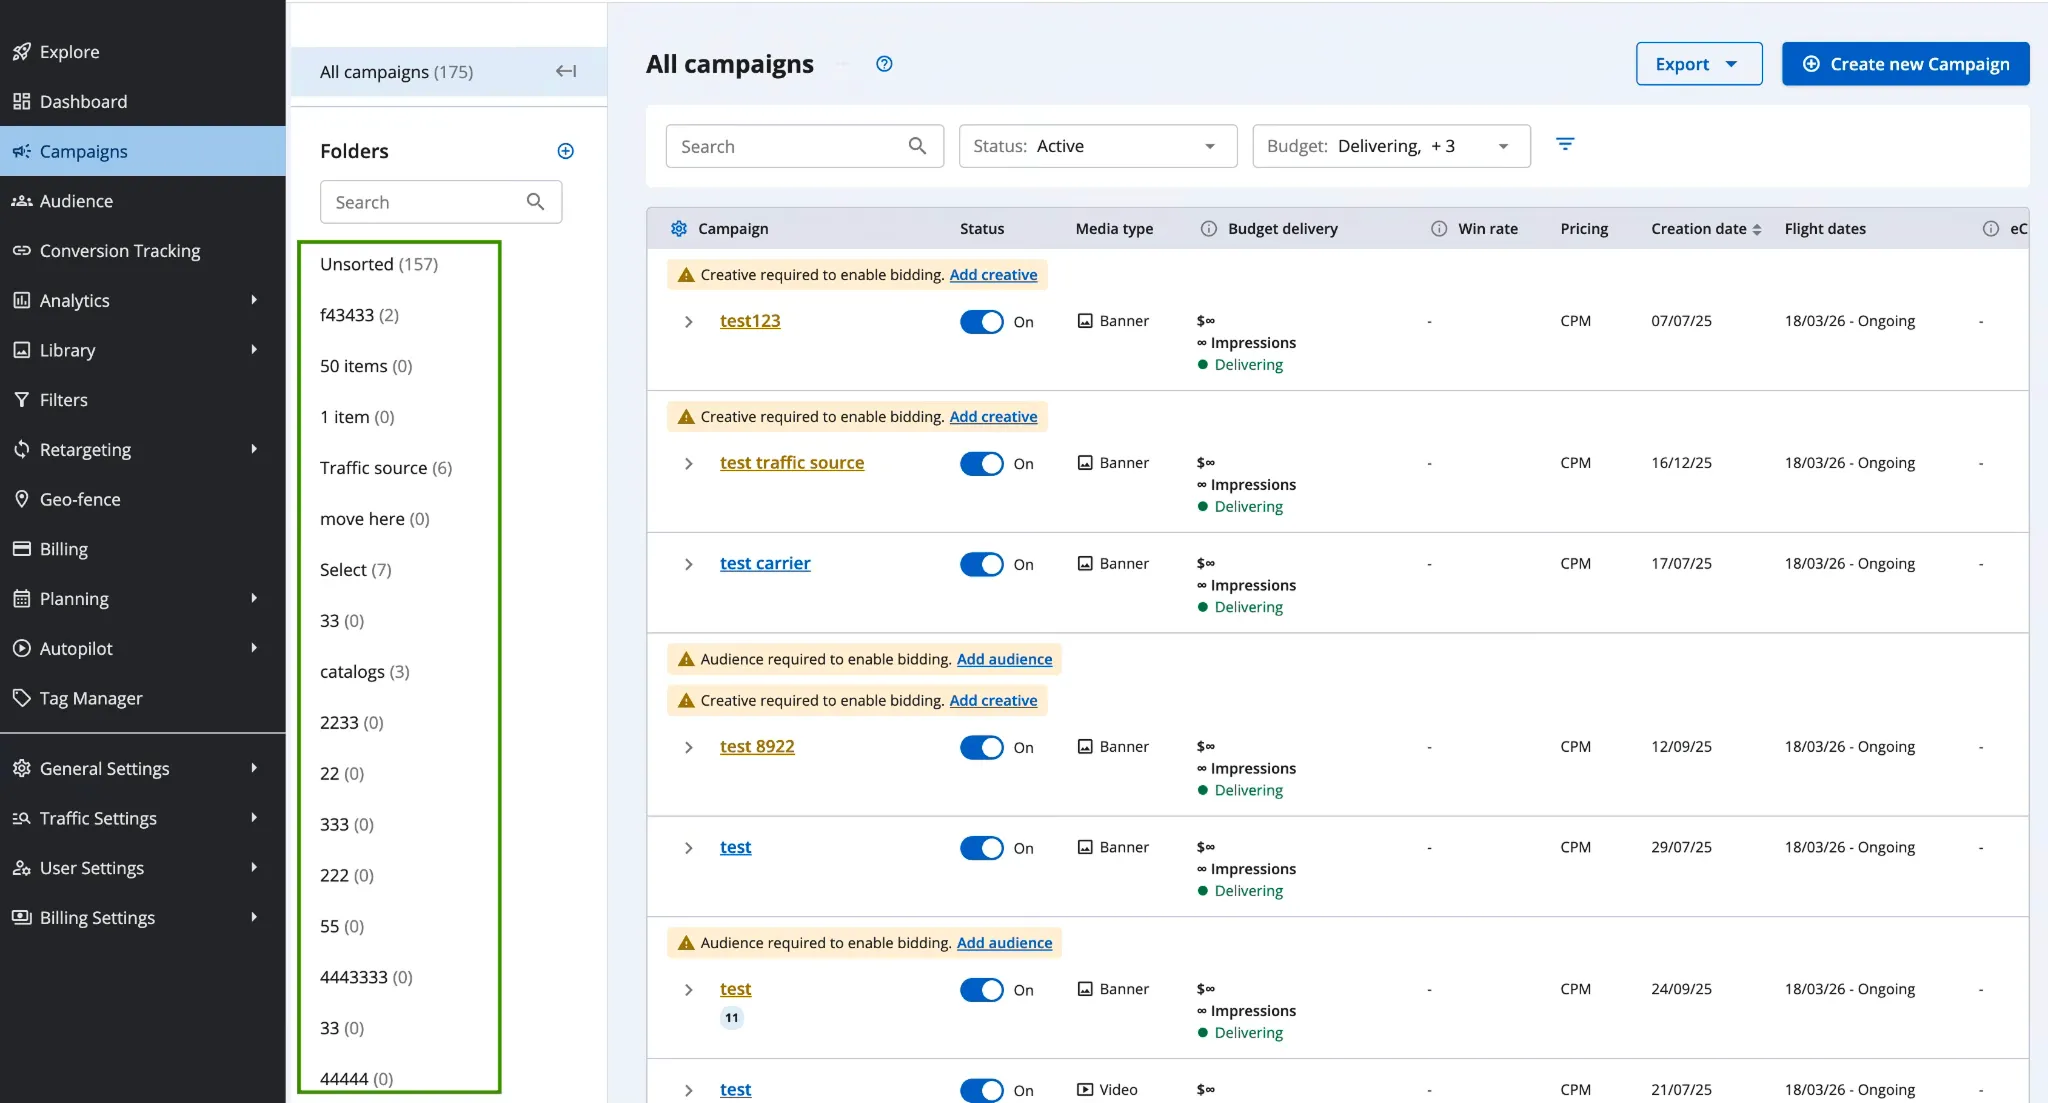
Task: Click the first Add audience link
Action: tap(1004, 659)
